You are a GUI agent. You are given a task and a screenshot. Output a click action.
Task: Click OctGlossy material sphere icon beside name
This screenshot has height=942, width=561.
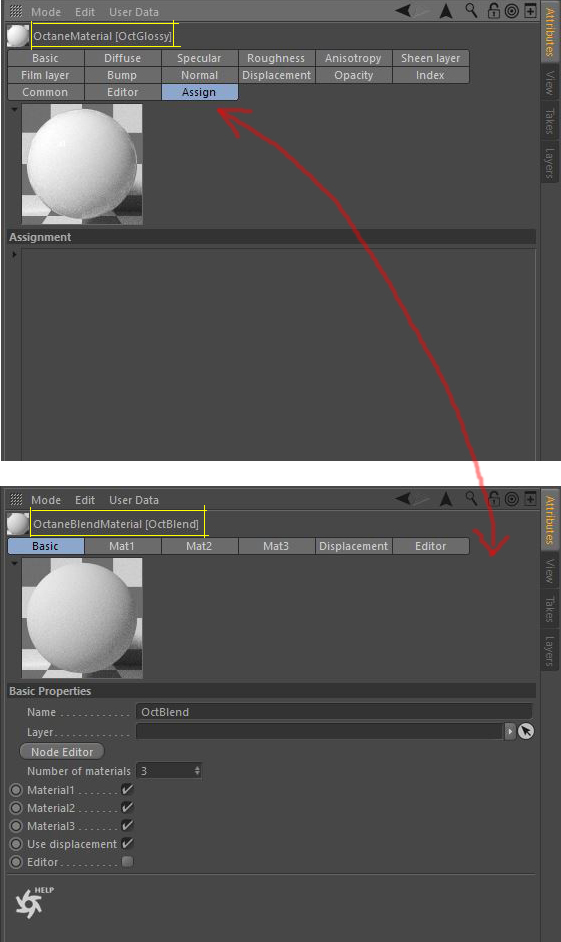pos(17,36)
